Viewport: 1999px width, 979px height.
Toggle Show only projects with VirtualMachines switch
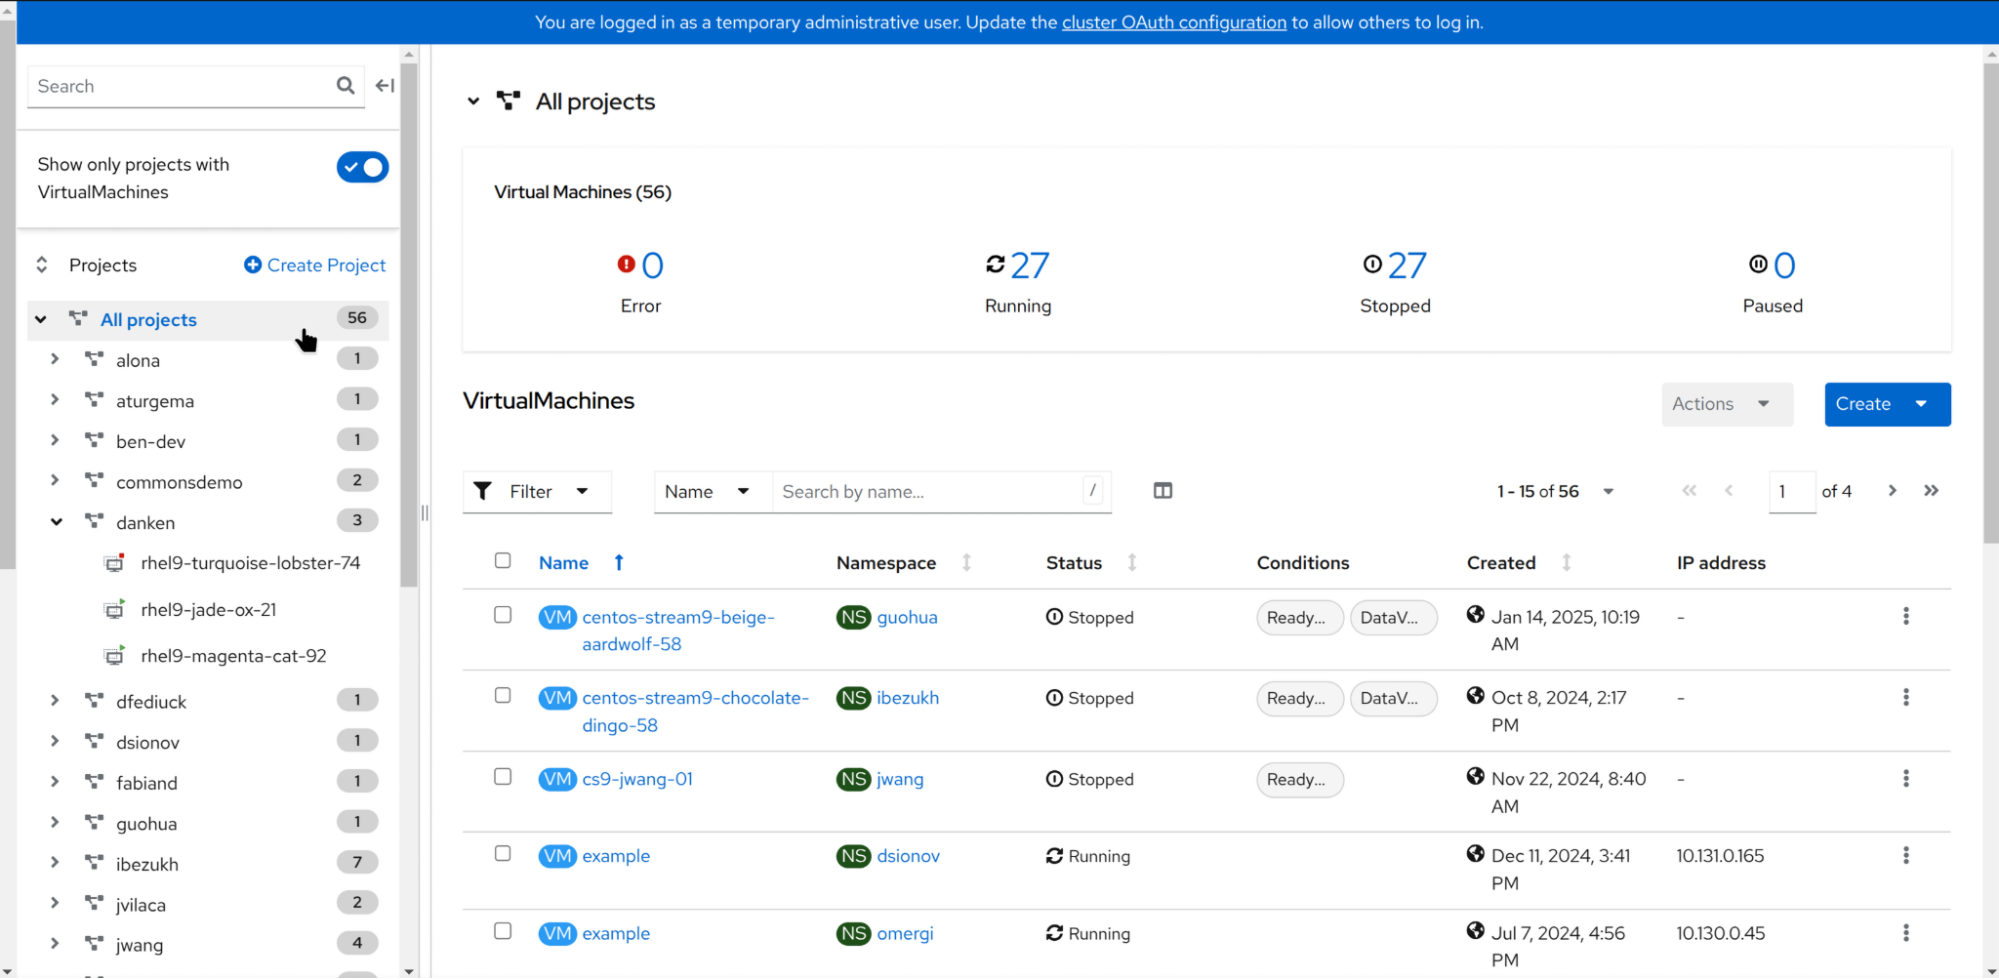pos(362,168)
